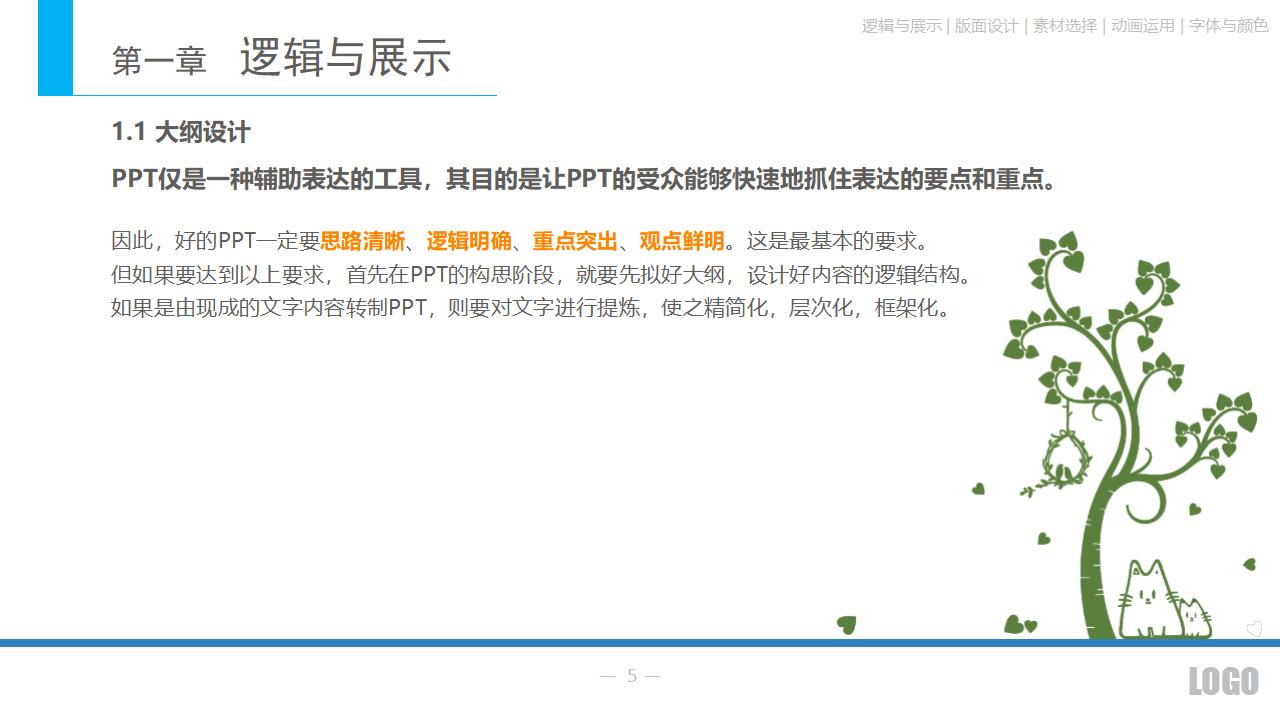Viewport: 1280px width, 720px height.
Task: Select the line beginning 如果是由现成的文字内容转制PPT
Action: 530,308
